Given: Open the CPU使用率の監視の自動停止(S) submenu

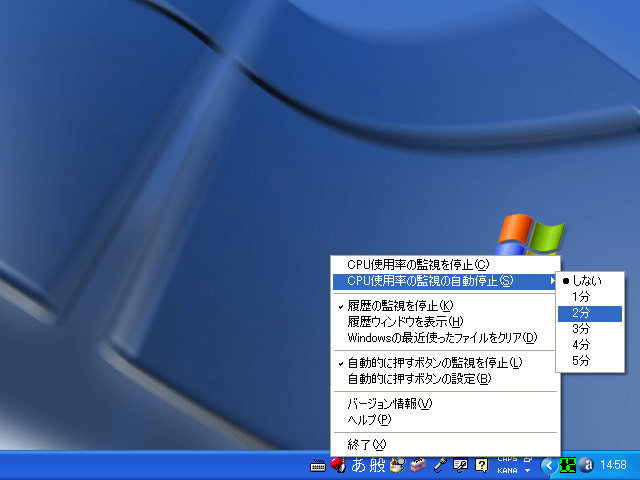Looking at the screenshot, I should 445,281.
